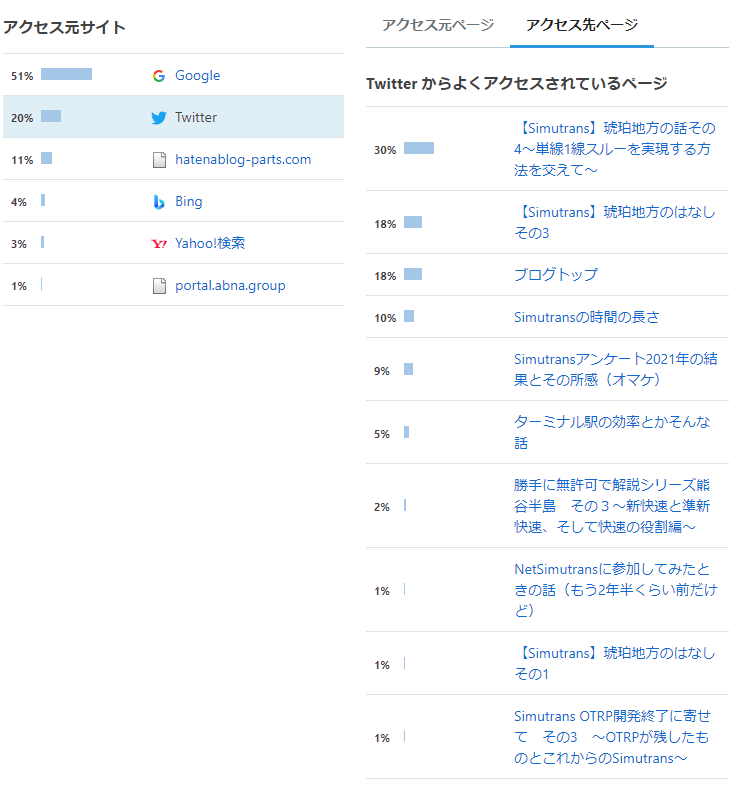
Task: Open 琥珀地方の話その4 article link
Action: point(615,149)
